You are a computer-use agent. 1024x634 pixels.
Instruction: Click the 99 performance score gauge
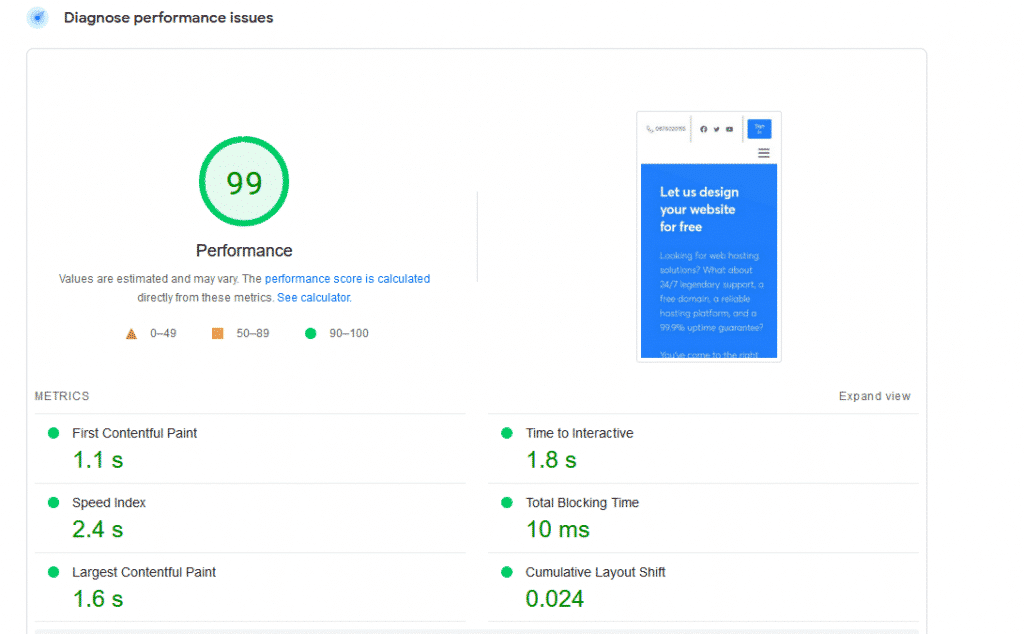(x=244, y=182)
